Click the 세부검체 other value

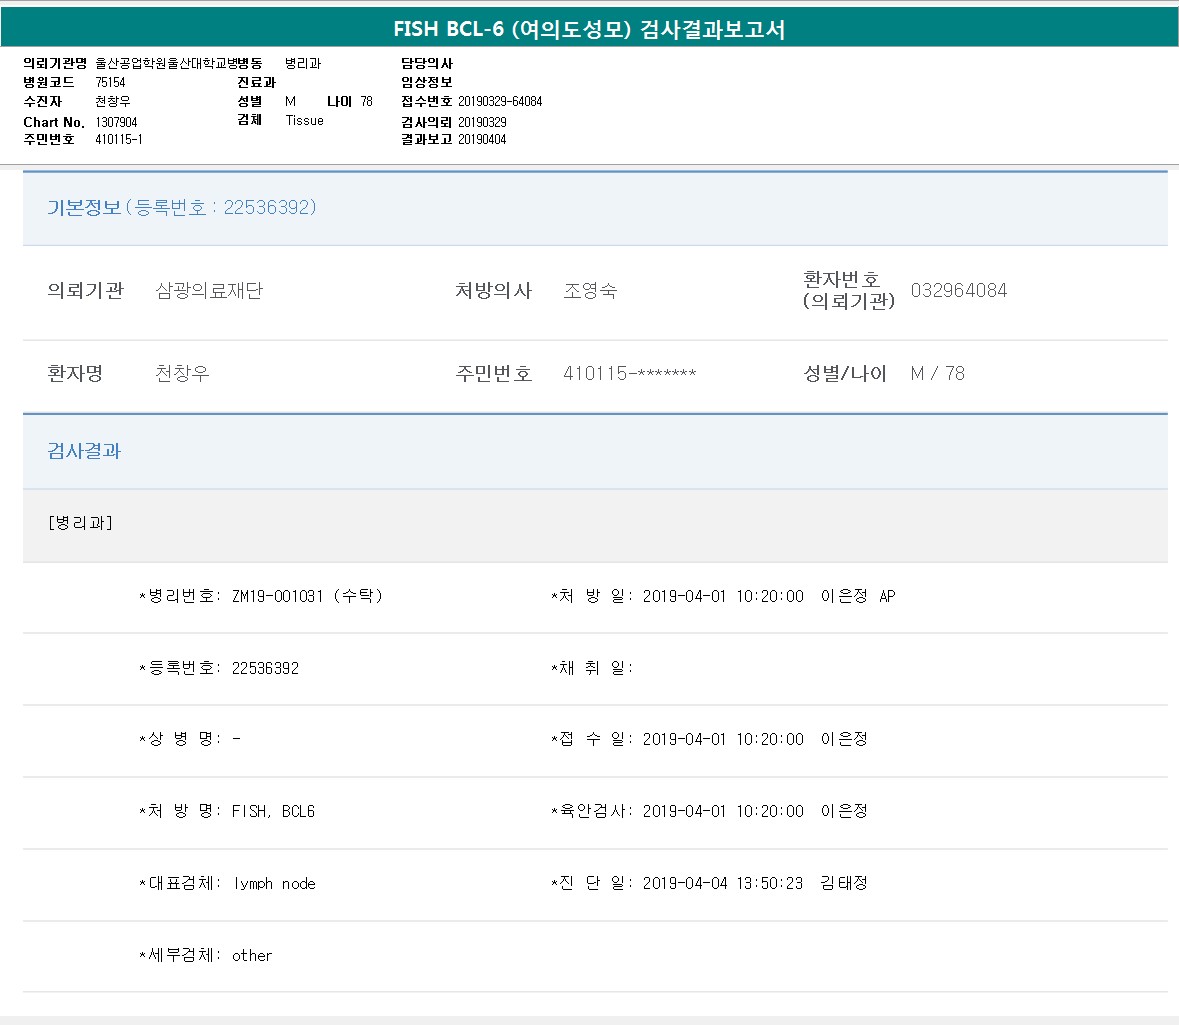click(x=252, y=955)
